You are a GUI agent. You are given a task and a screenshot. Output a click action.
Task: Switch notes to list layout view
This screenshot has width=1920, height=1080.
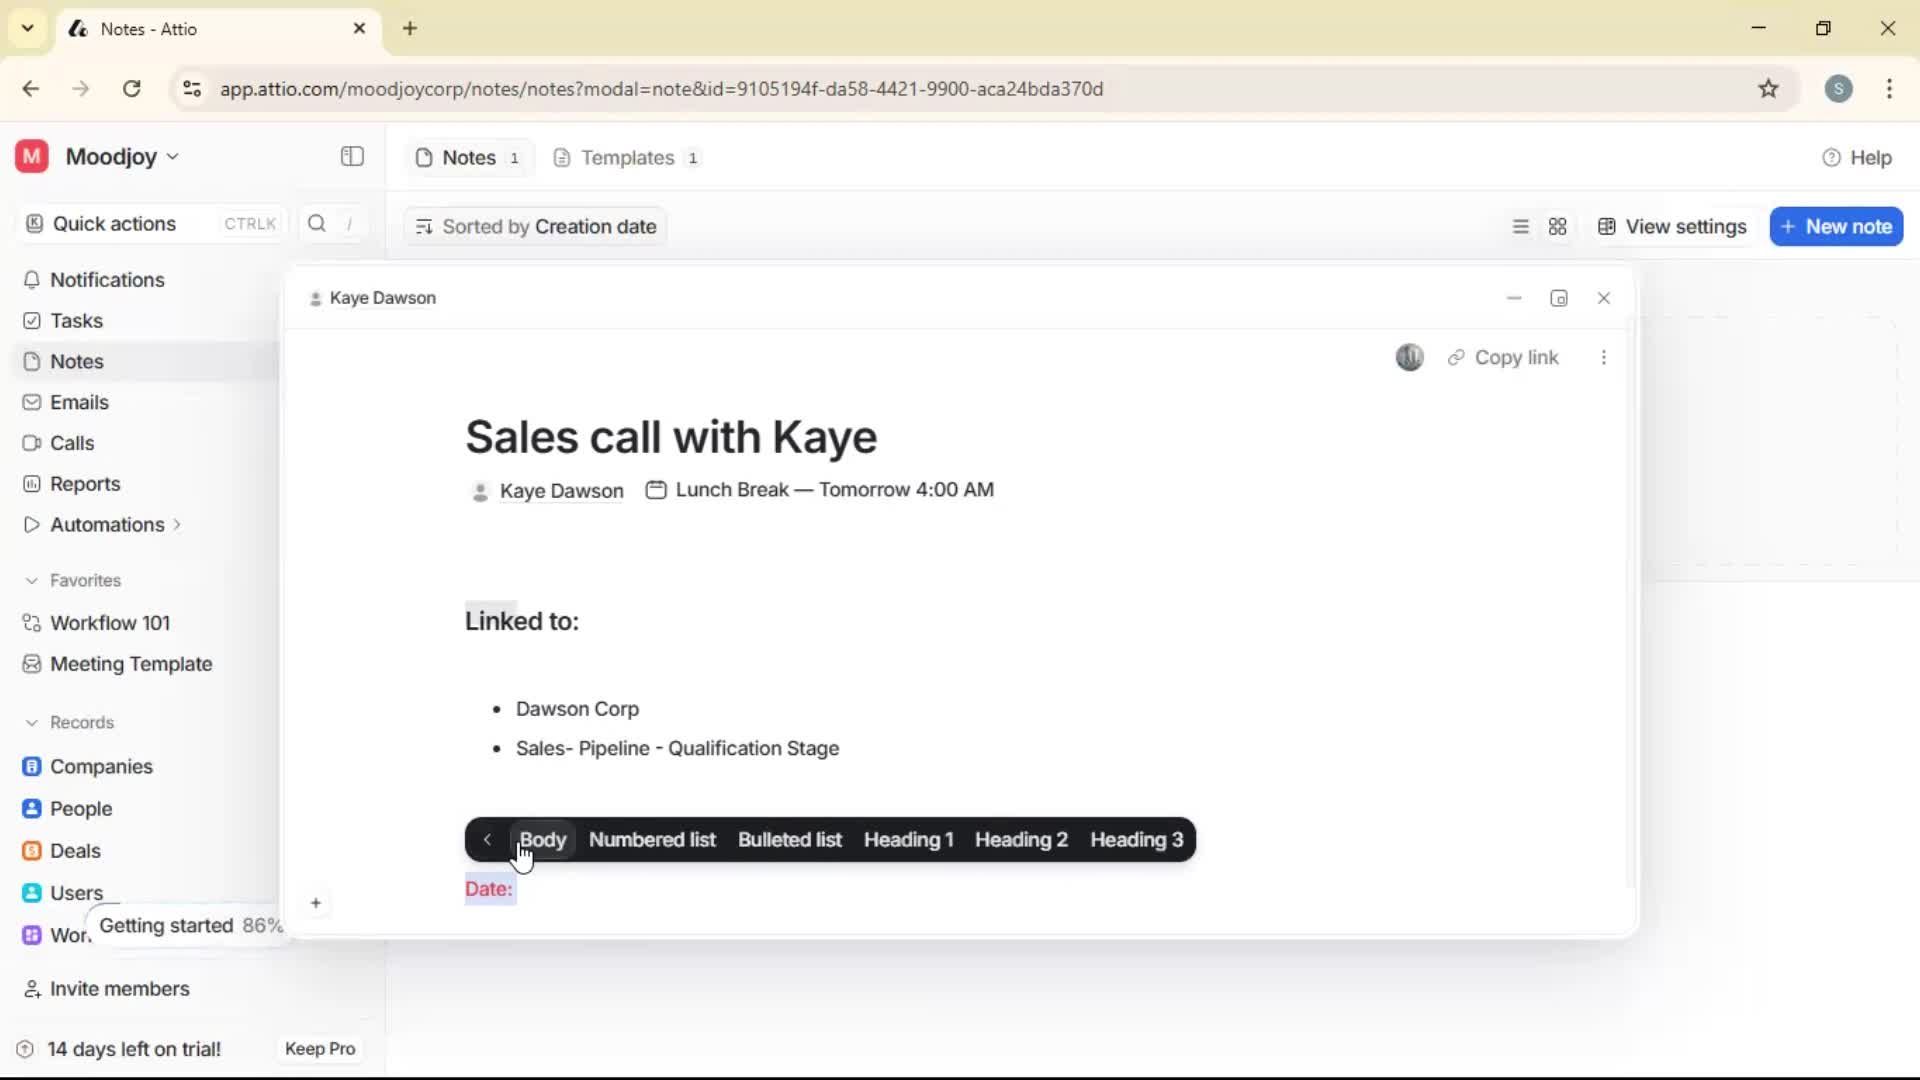pyautogui.click(x=1520, y=226)
